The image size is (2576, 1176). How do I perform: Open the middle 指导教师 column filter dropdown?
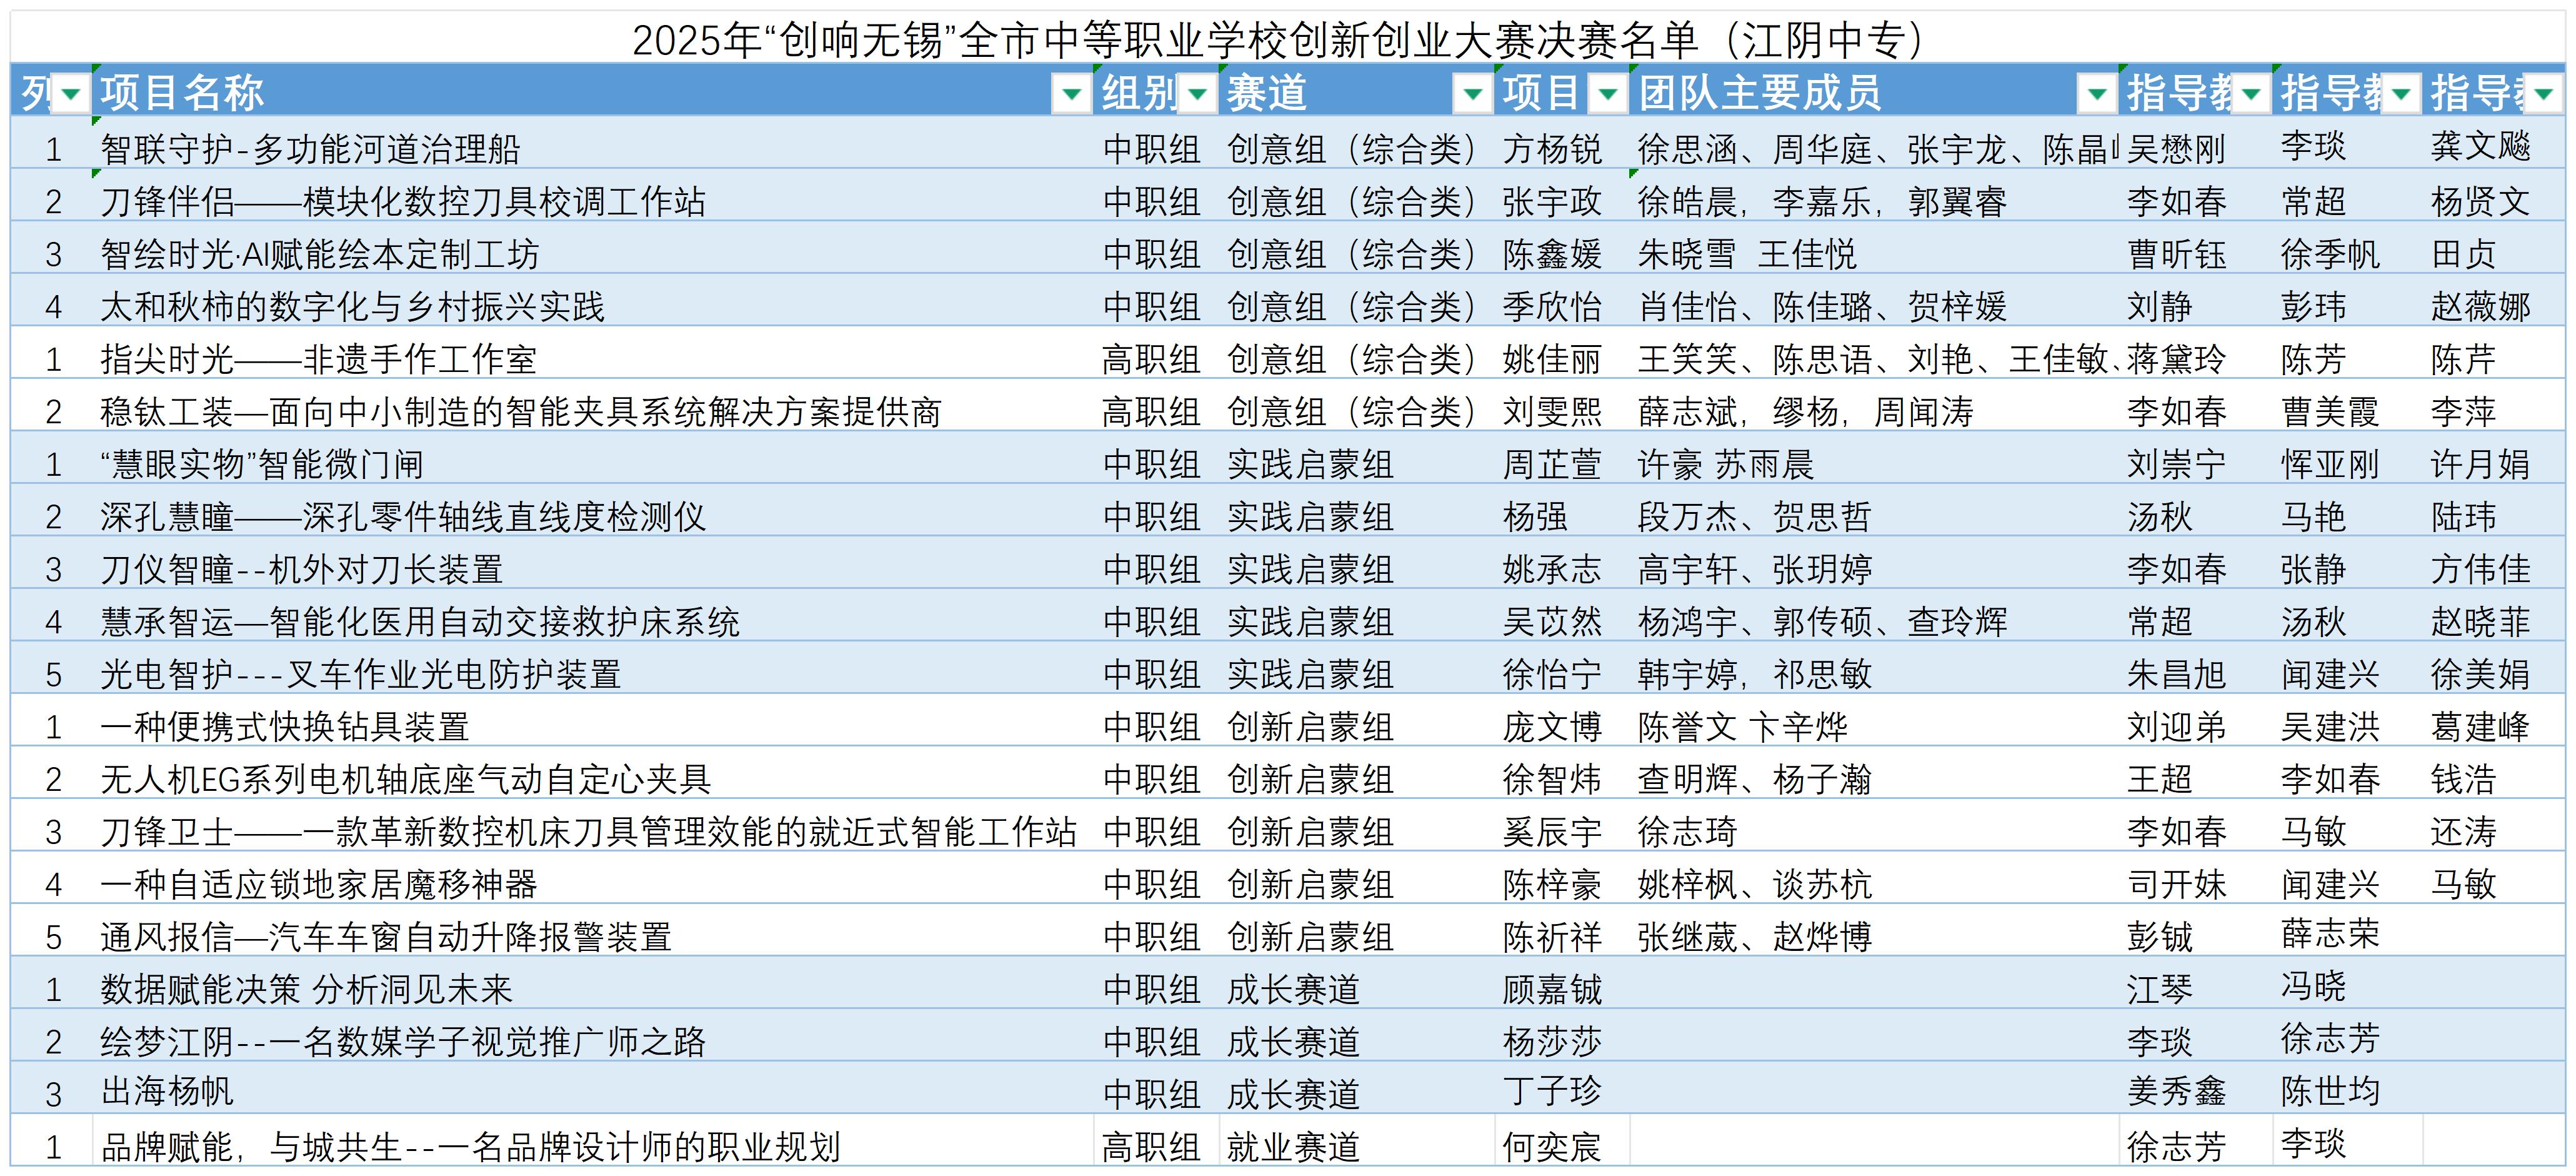(x=2400, y=97)
